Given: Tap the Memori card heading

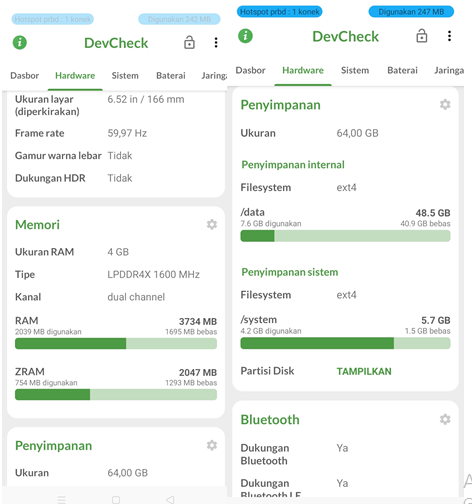Looking at the screenshot, I should tap(37, 225).
